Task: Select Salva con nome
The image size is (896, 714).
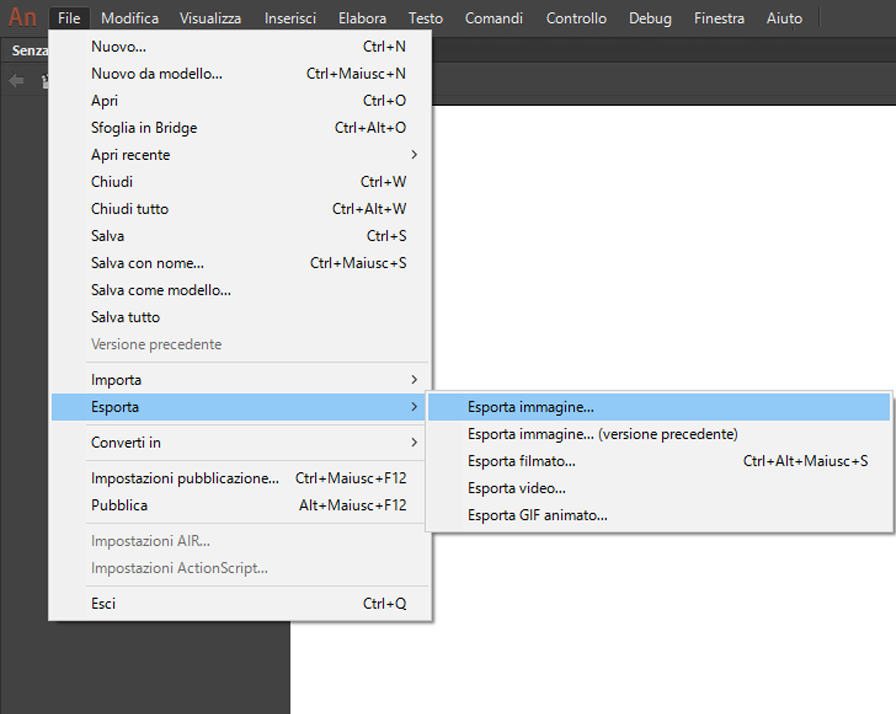Action: pyautogui.click(x=147, y=263)
